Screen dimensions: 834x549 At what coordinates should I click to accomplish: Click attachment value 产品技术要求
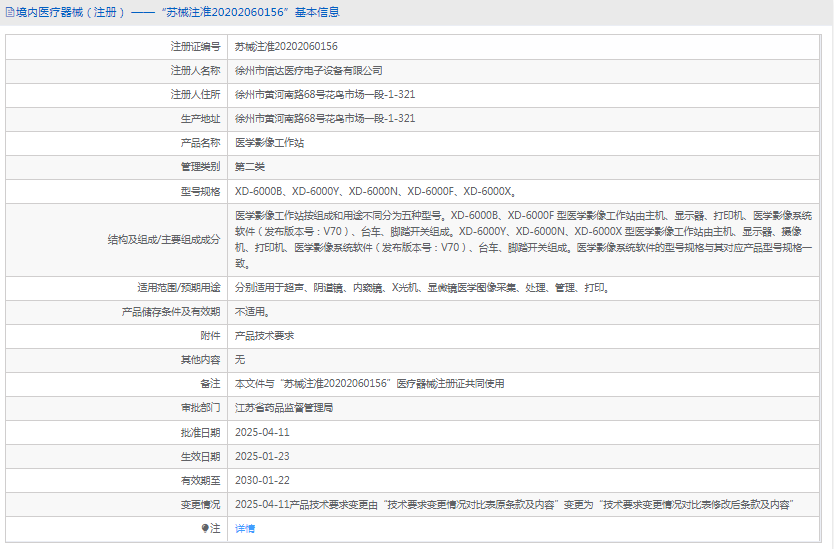point(264,336)
